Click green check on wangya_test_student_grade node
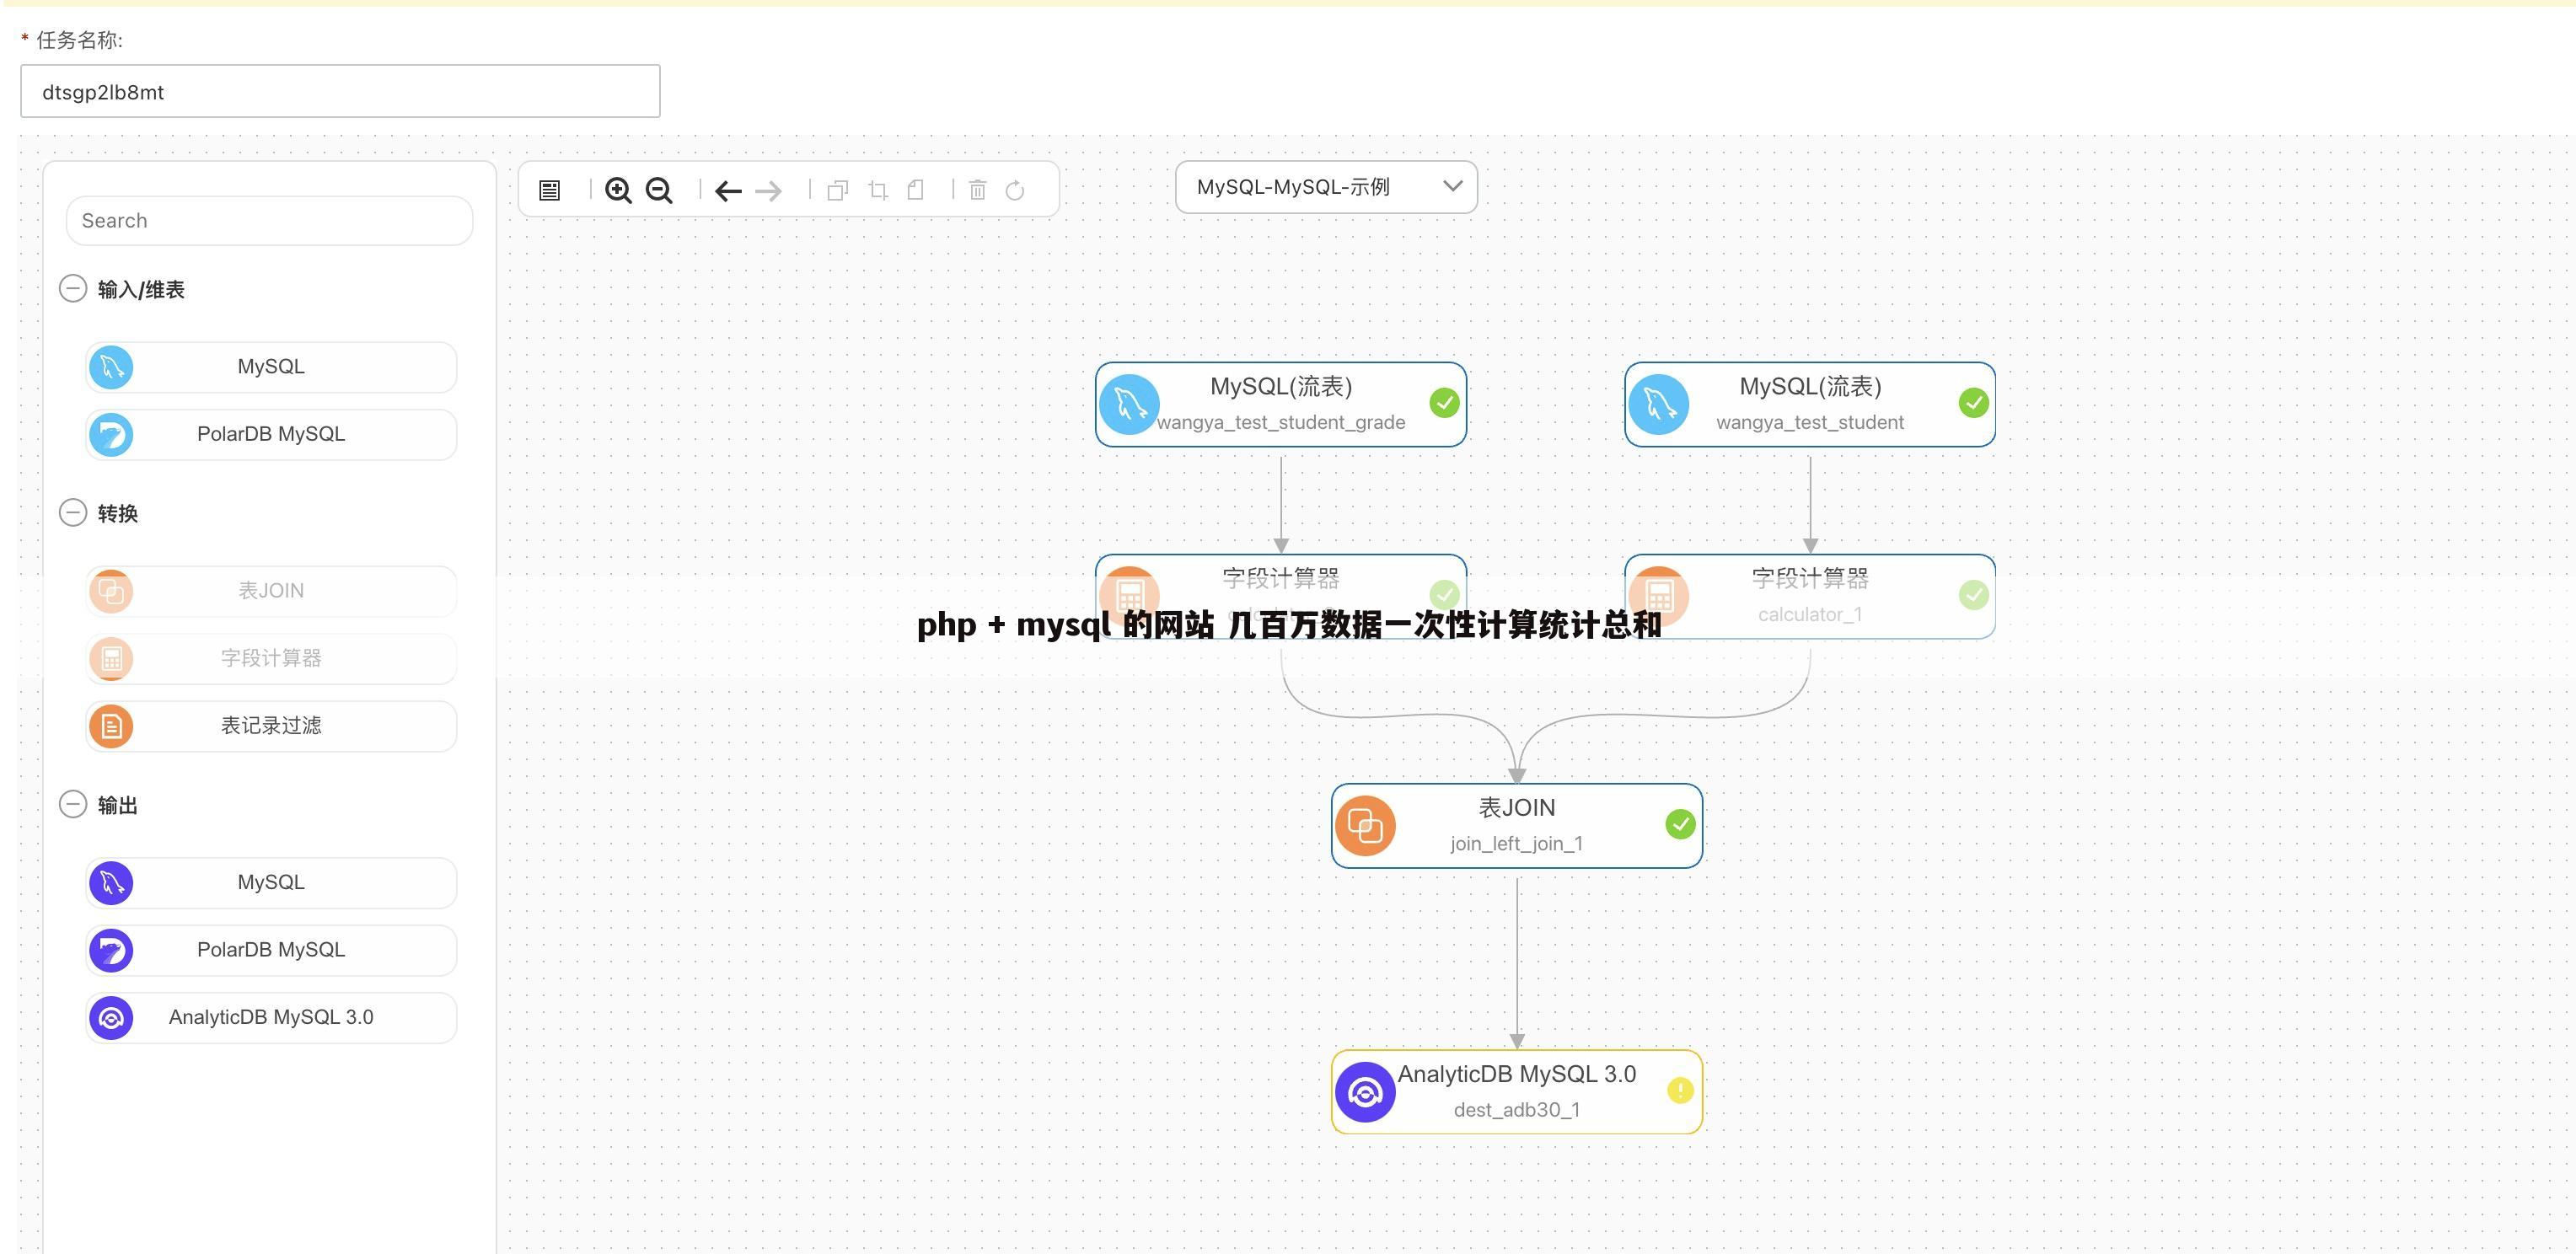2576x1254 pixels. pos(1444,403)
